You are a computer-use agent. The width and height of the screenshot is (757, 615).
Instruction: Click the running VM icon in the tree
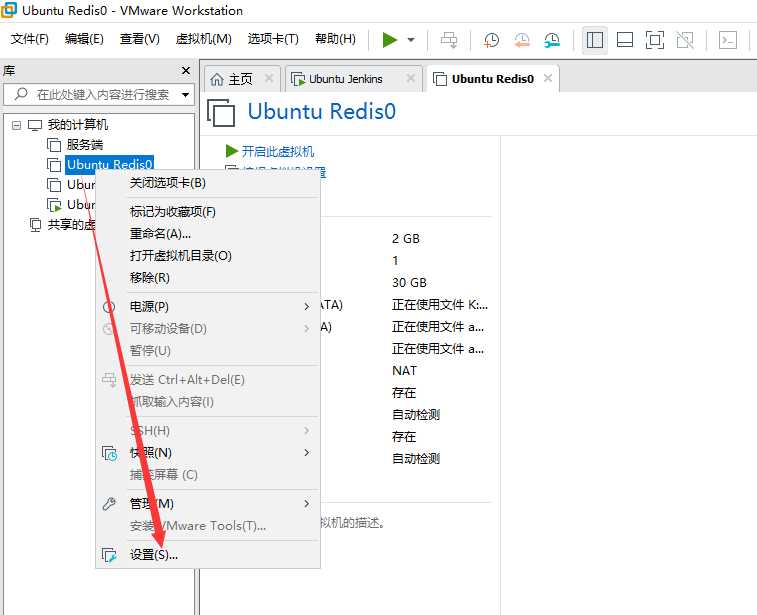pos(54,205)
